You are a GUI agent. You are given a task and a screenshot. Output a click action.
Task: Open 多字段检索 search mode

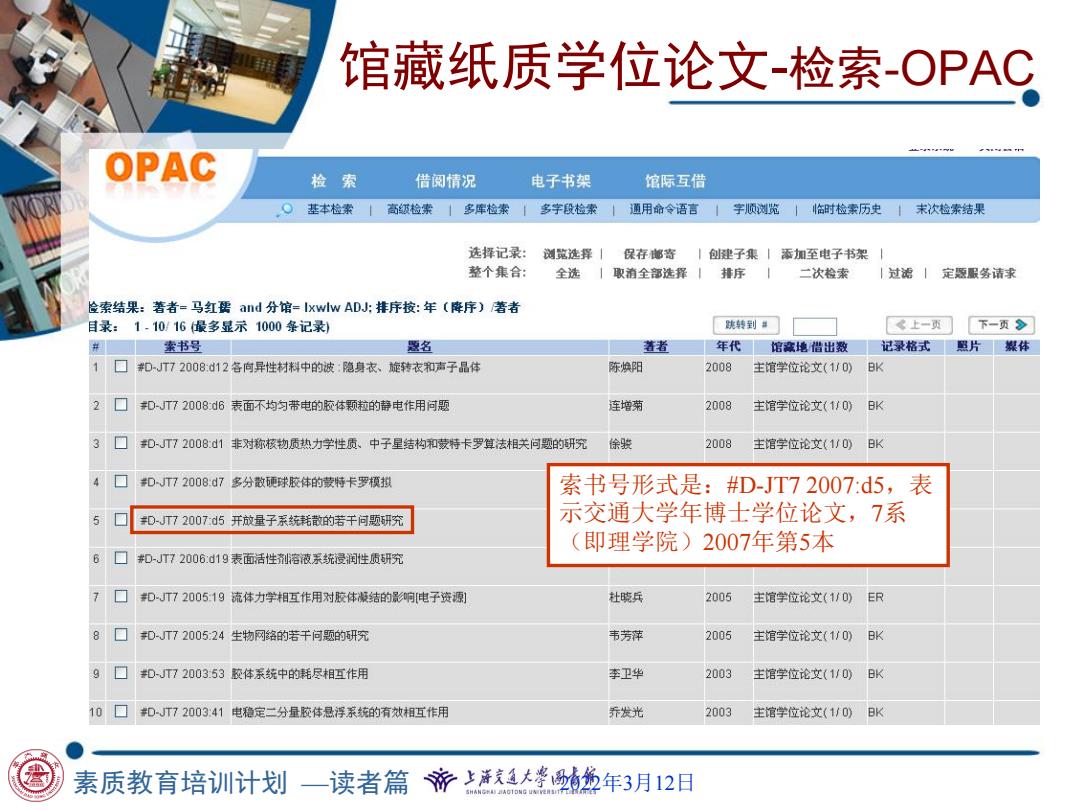[x=568, y=209]
